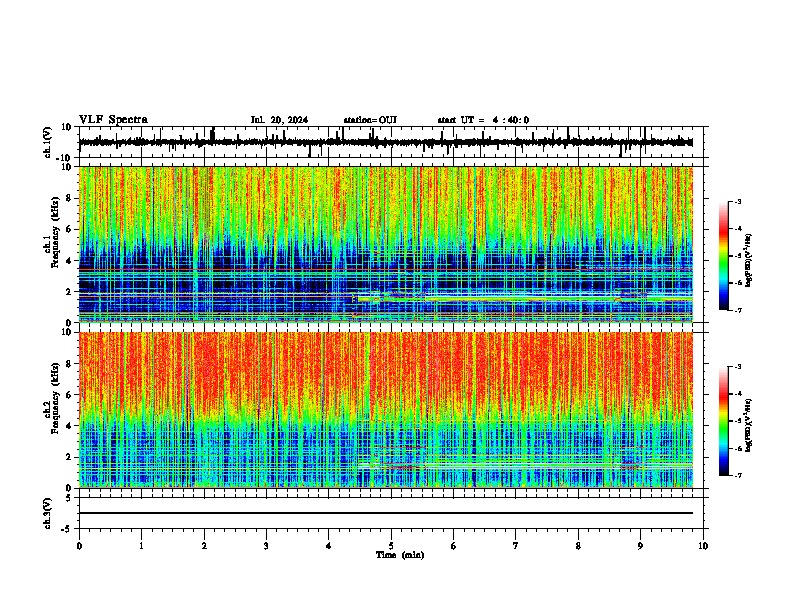Click time axis tick label "1"
The height and width of the screenshot is (612, 792).
(x=141, y=546)
